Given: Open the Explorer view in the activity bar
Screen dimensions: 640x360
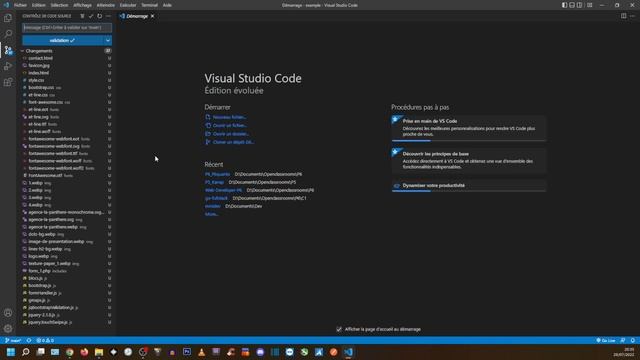Looking at the screenshot, I should click(8, 18).
